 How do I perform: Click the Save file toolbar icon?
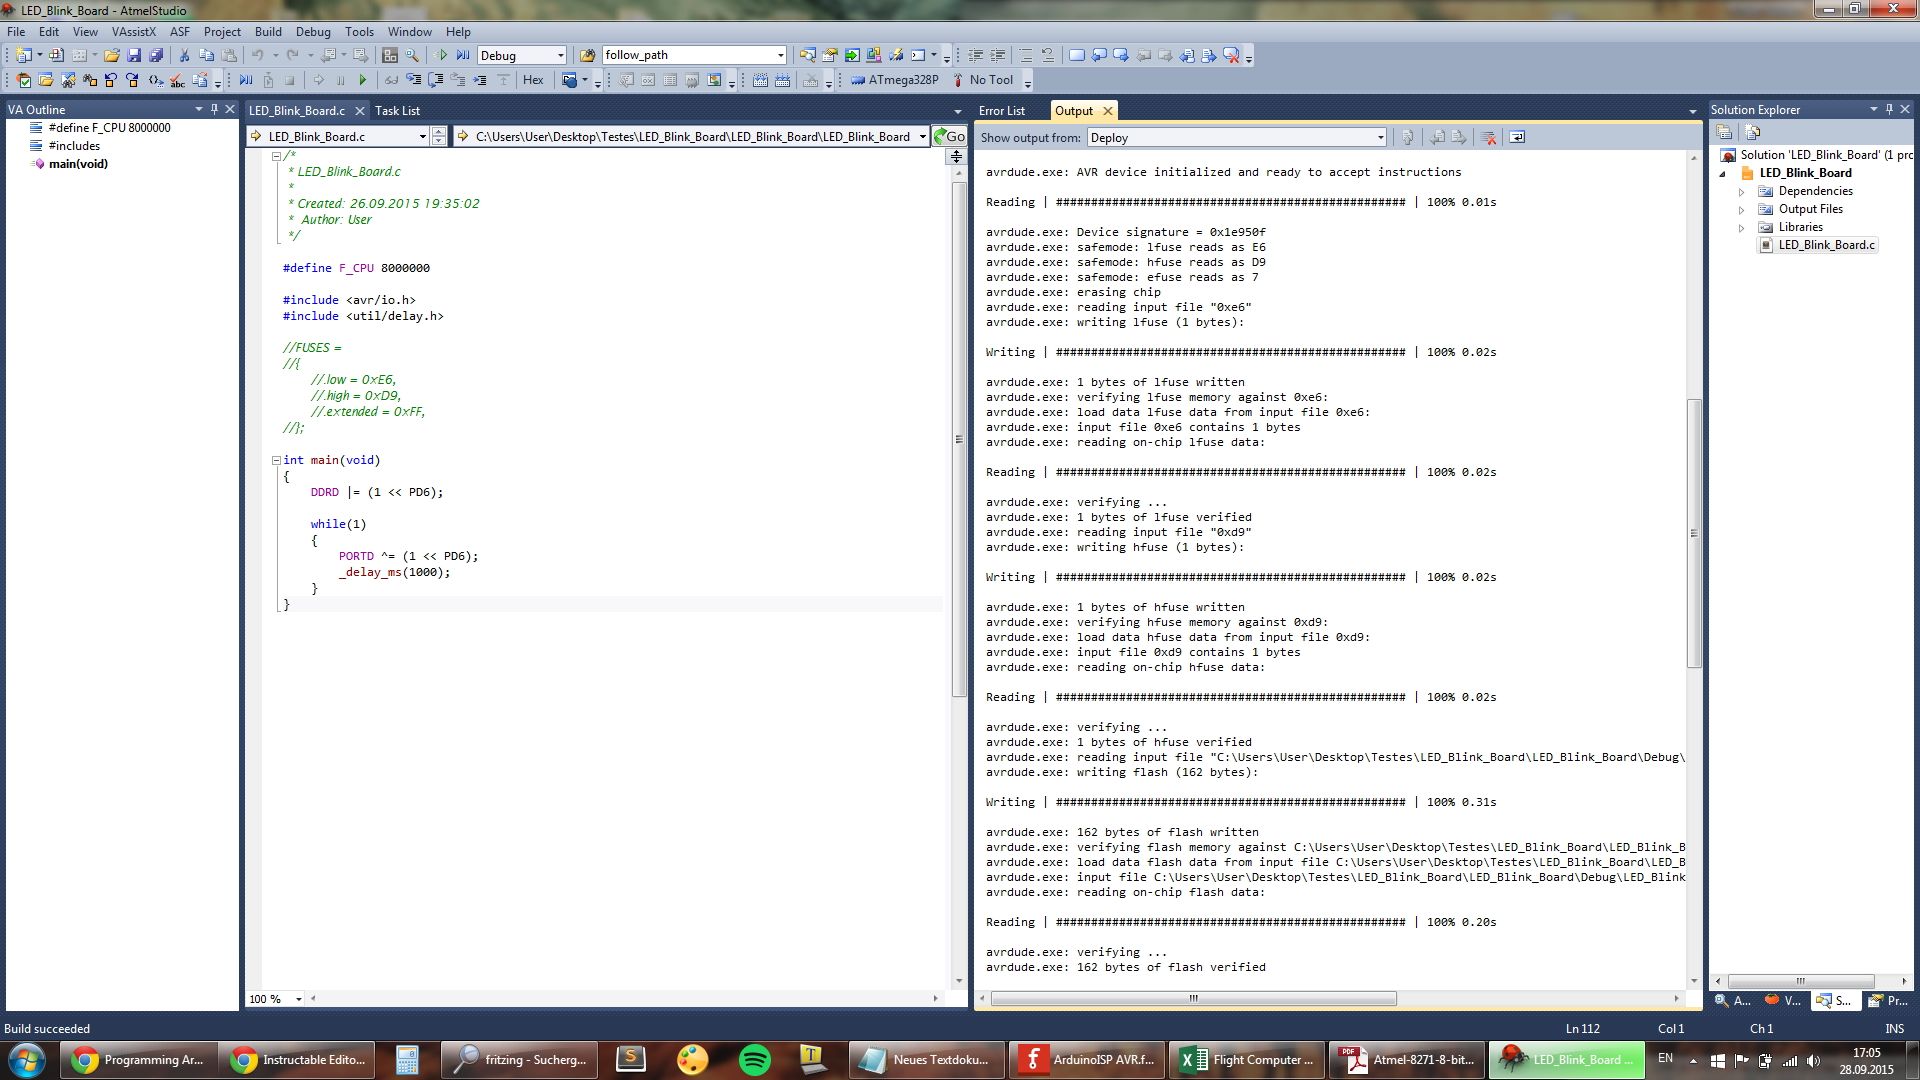point(134,55)
